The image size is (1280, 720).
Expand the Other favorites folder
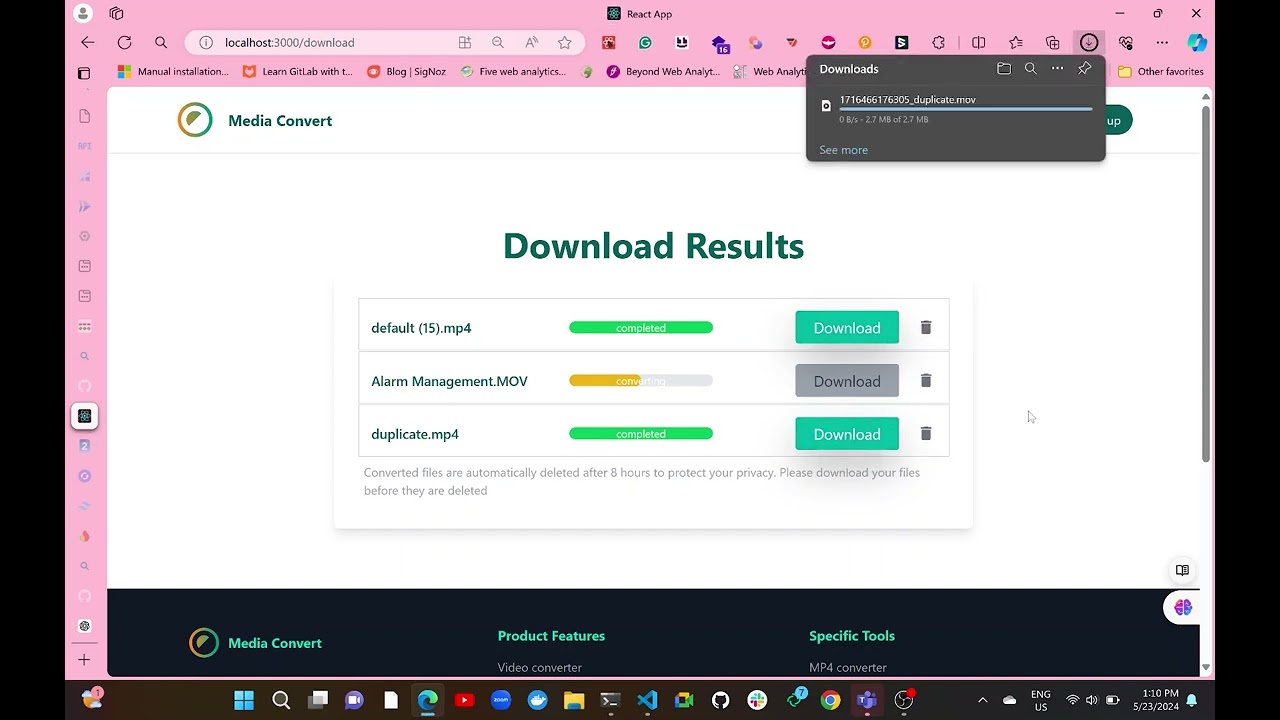pyautogui.click(x=1161, y=72)
